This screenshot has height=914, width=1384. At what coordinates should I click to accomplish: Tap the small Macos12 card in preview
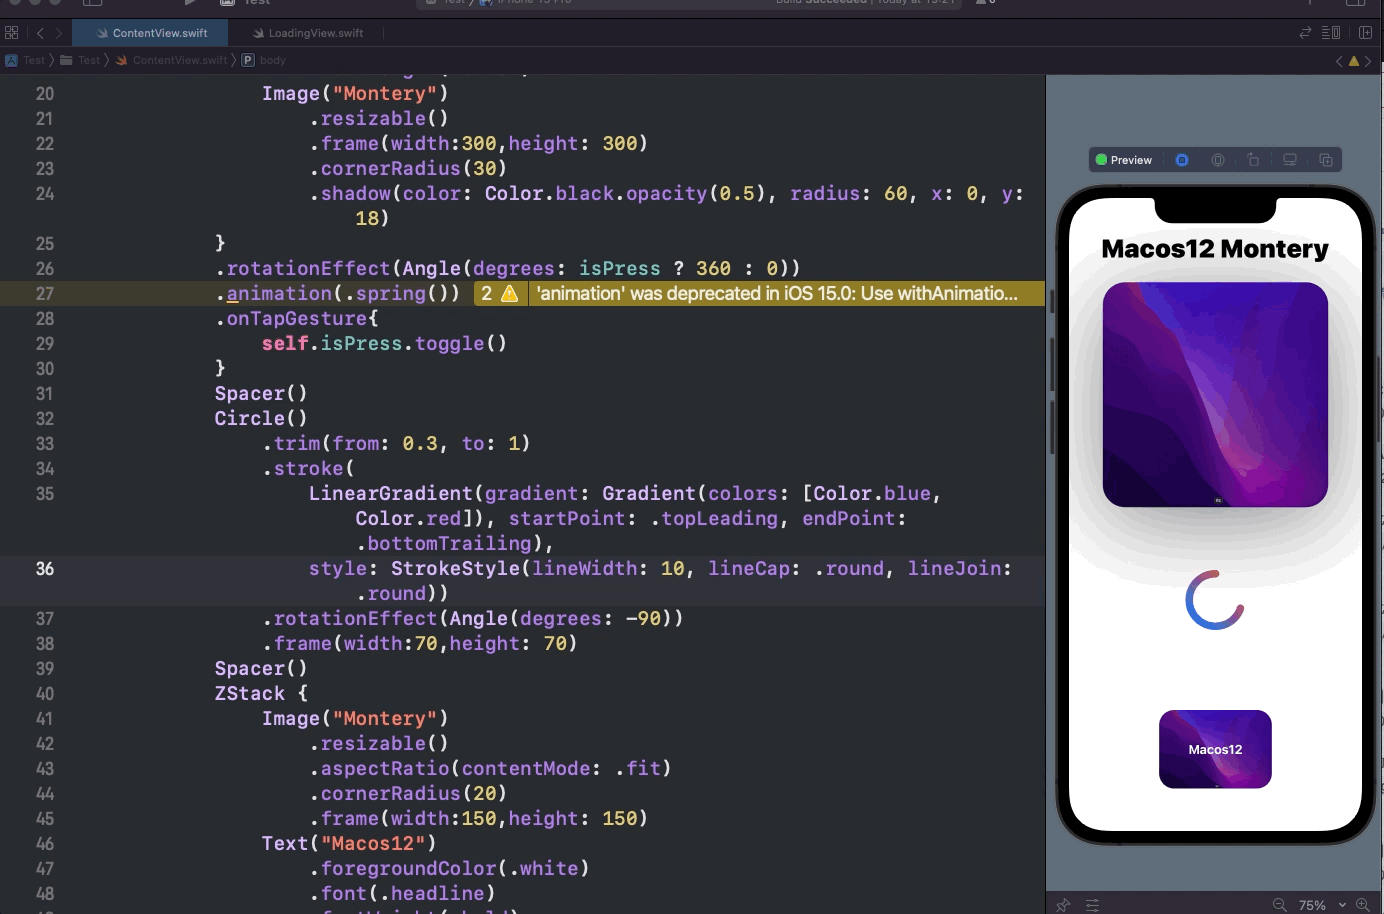(1215, 749)
